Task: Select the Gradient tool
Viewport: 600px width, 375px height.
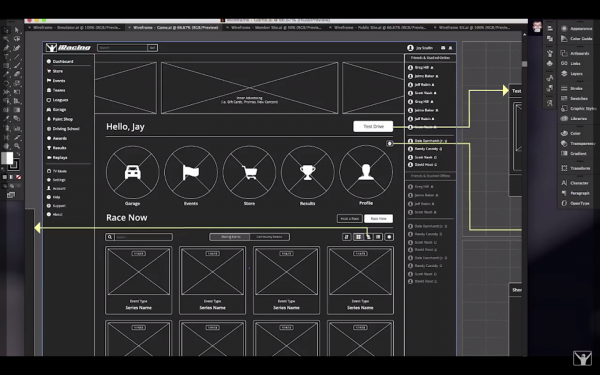Action: coord(17,110)
